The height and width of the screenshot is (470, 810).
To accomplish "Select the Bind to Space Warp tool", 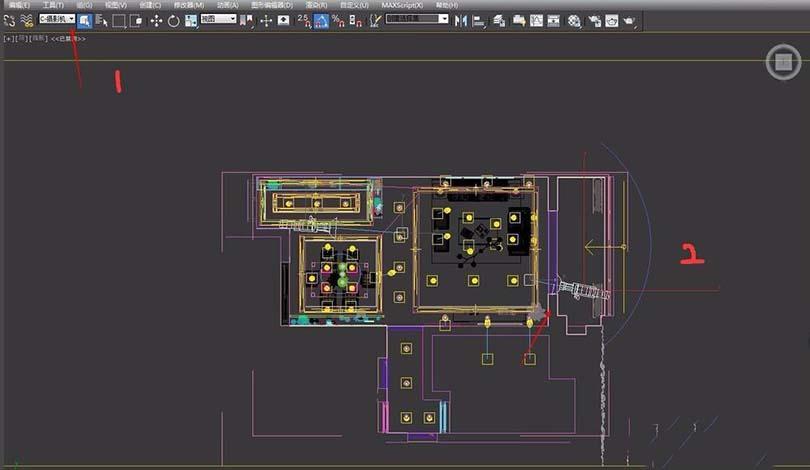I will 26,21.
